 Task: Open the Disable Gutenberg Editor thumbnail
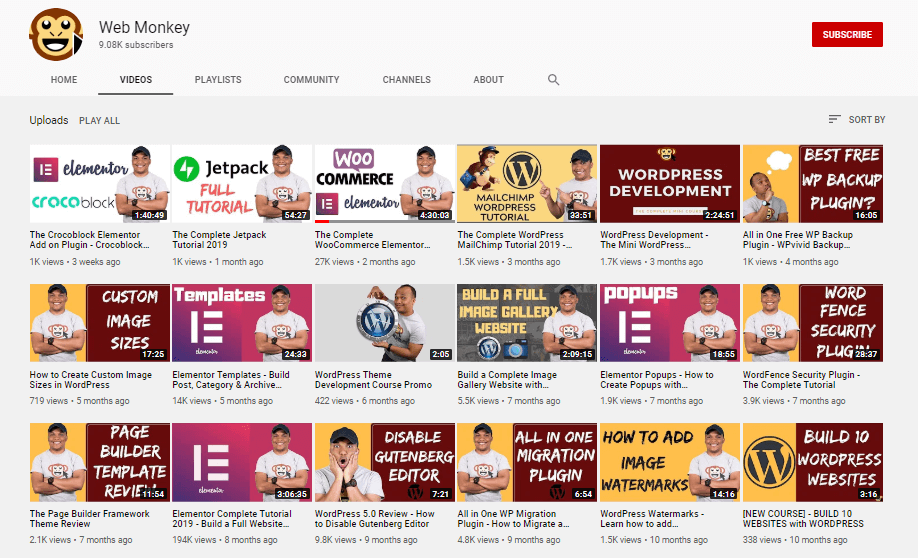[385, 462]
